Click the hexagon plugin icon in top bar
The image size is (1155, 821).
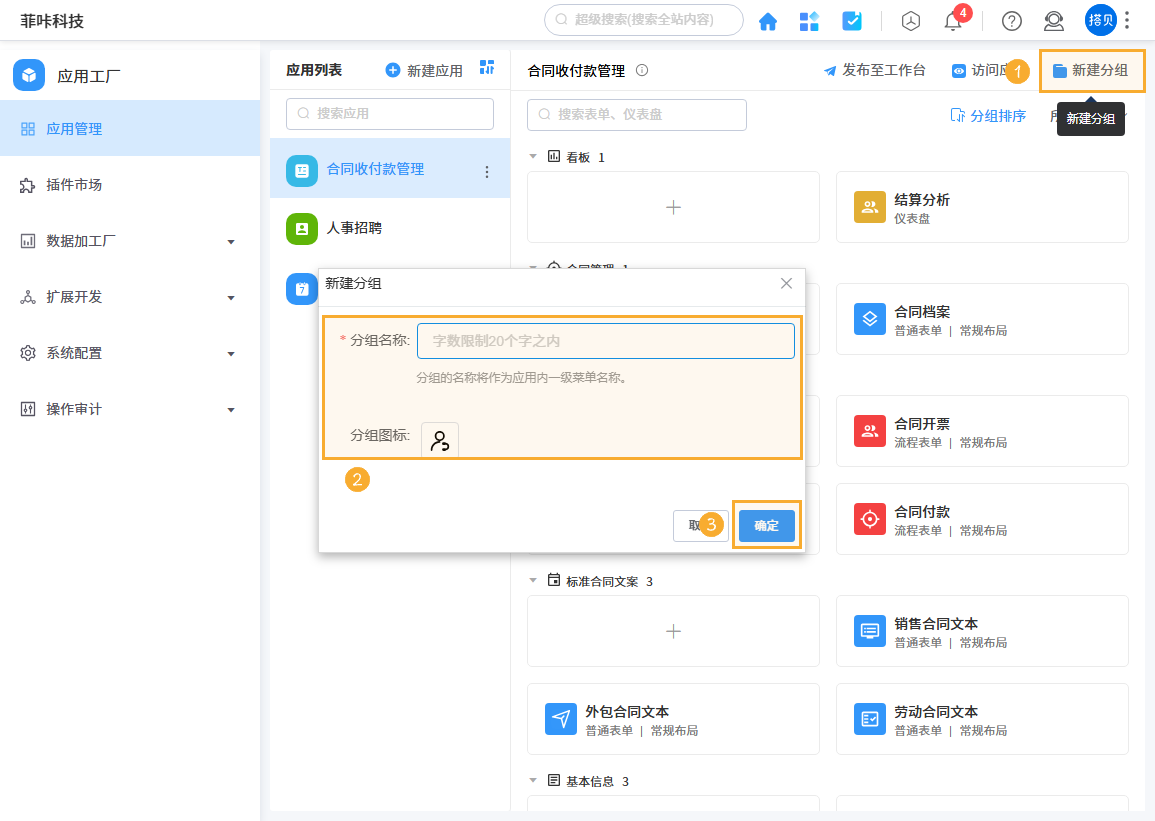pyautogui.click(x=910, y=20)
